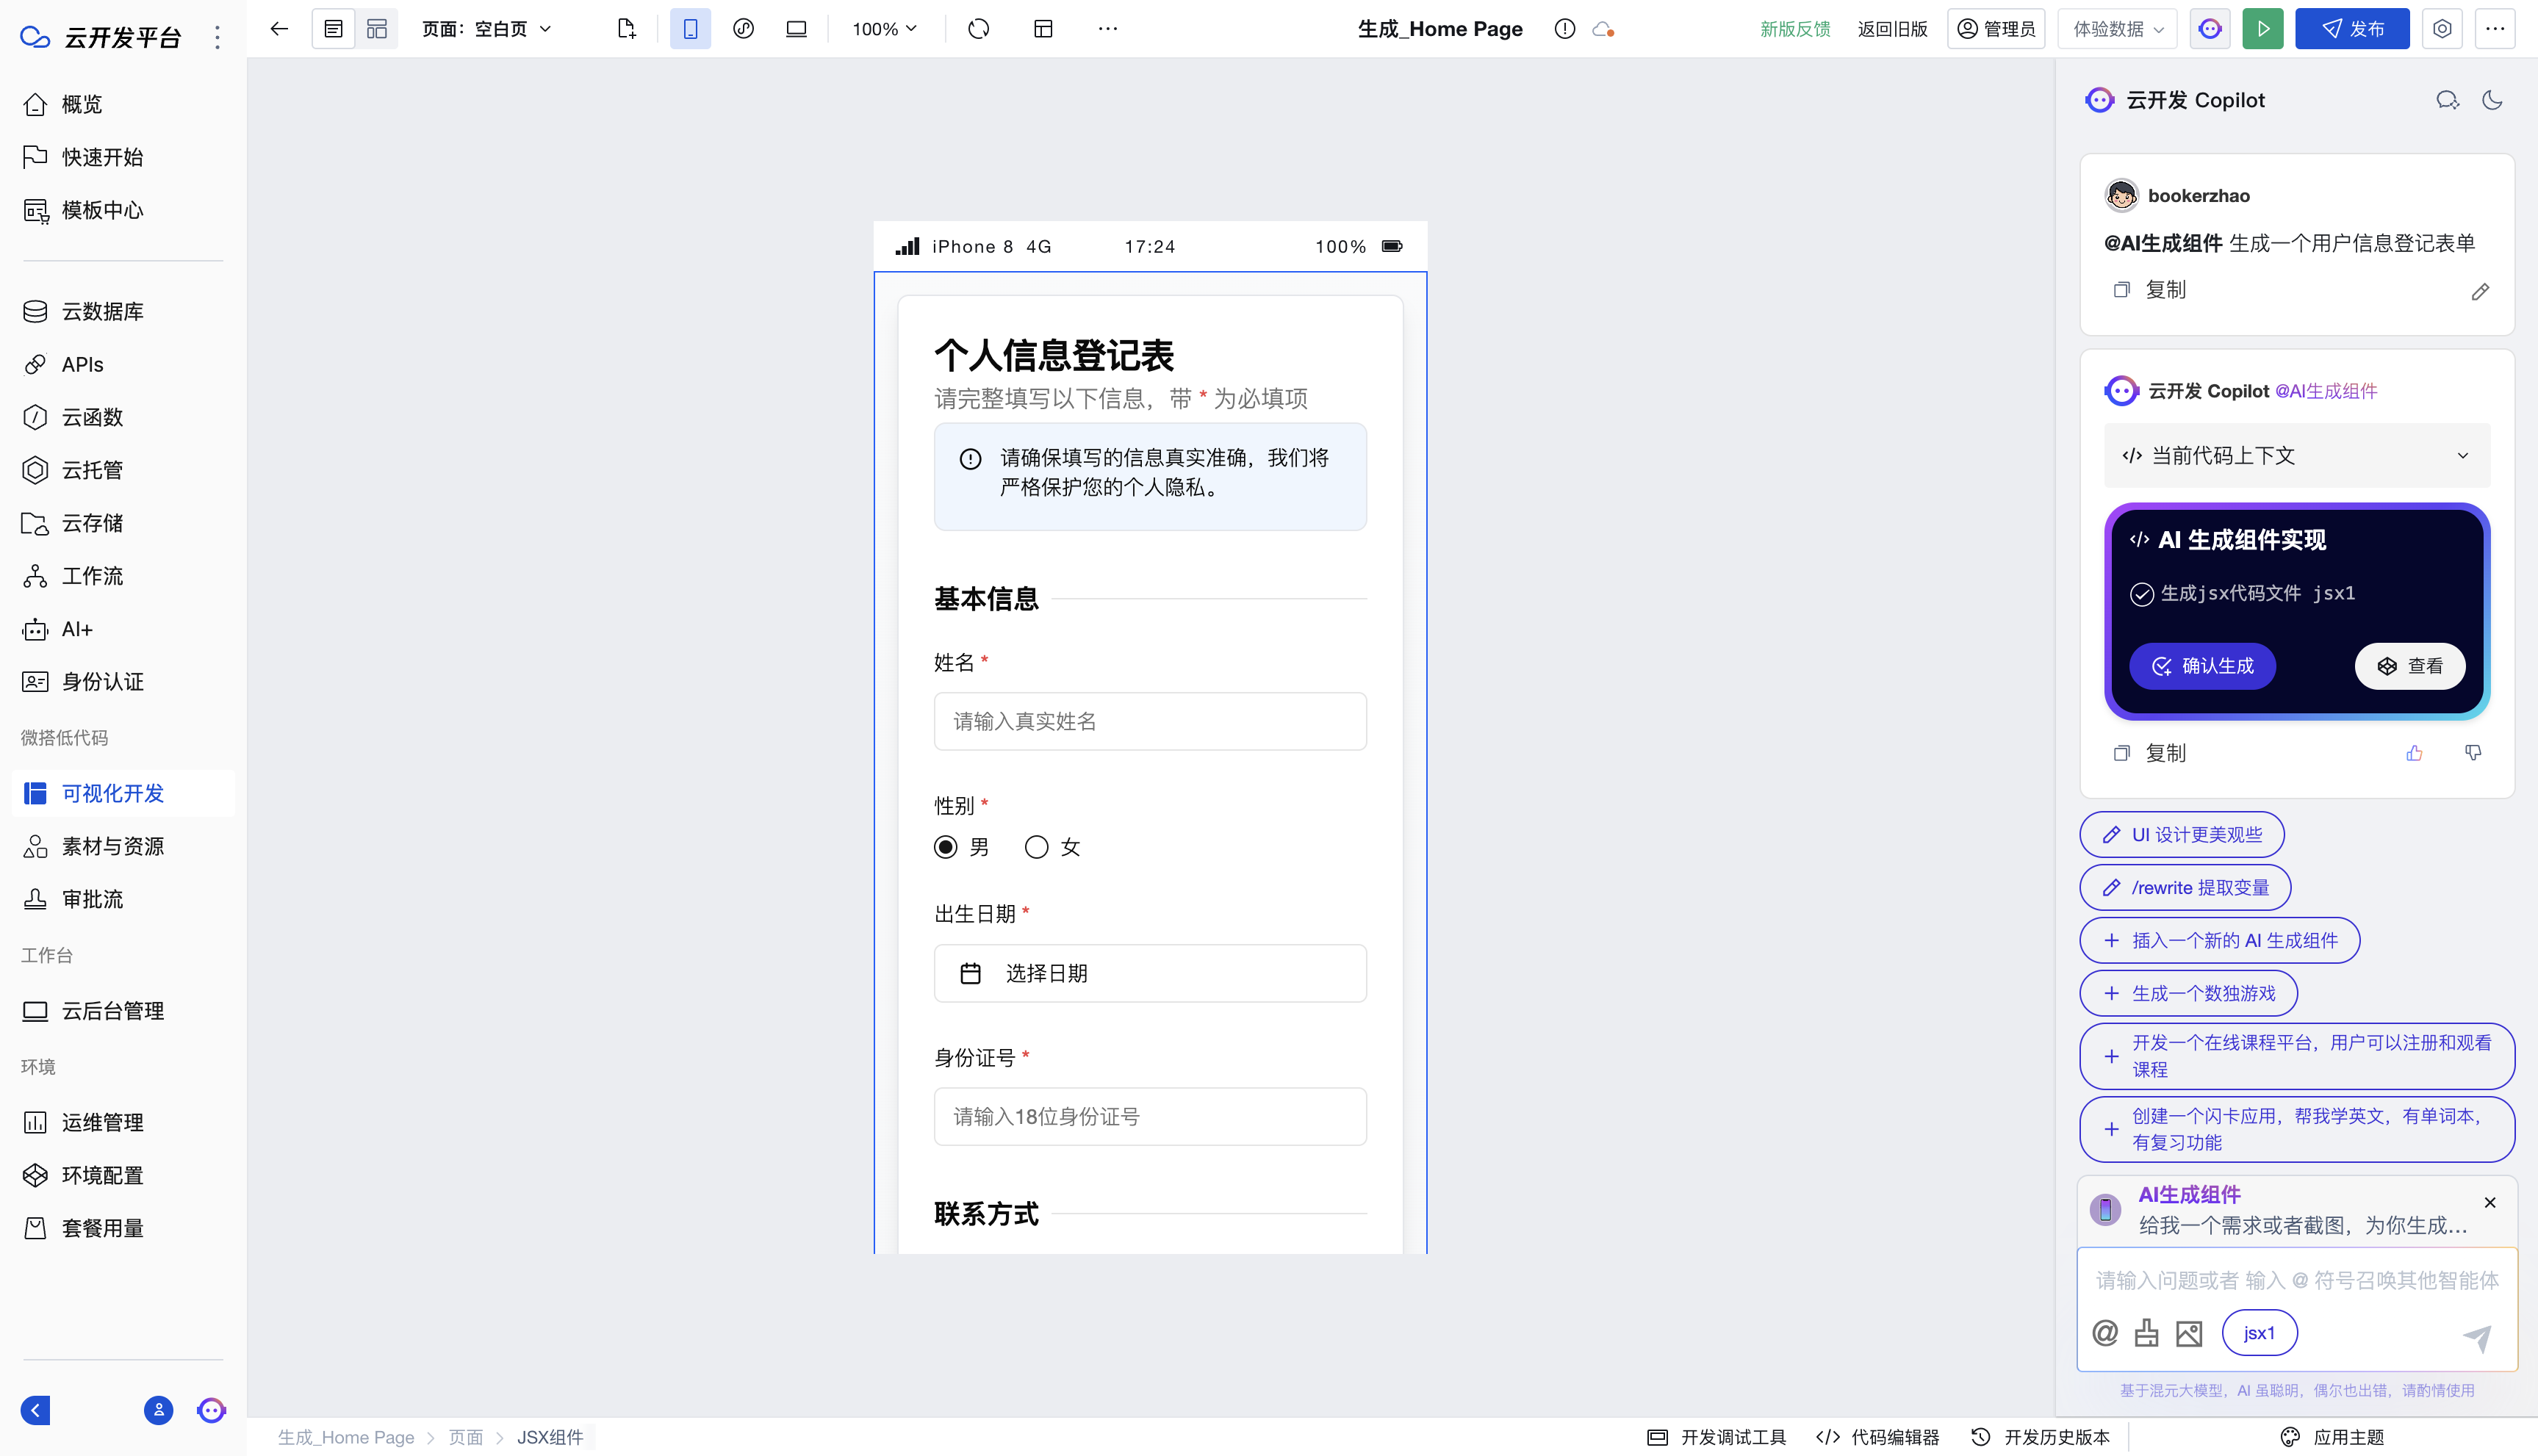Open the 体验数据 dropdown
Viewport: 2538px width, 1456px height.
click(2118, 29)
